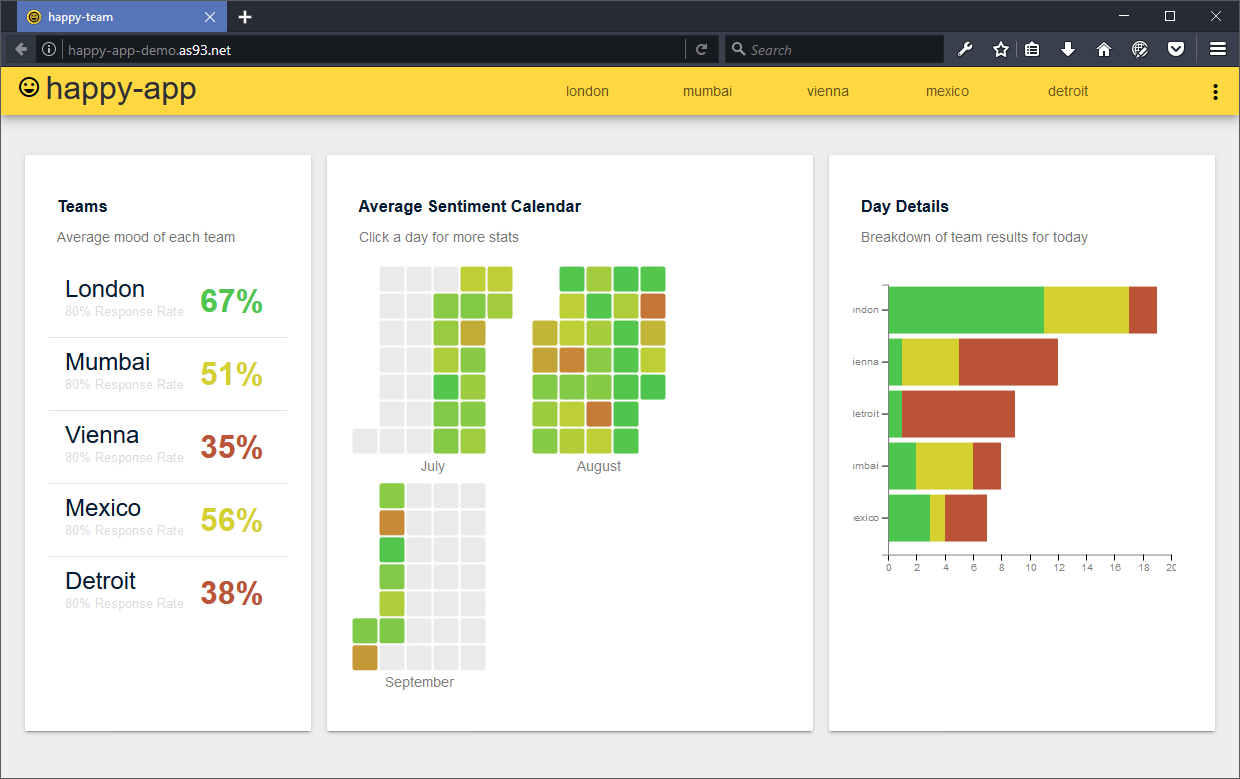Click the site information icon in the address bar
The height and width of the screenshot is (779, 1240).
click(x=48, y=48)
